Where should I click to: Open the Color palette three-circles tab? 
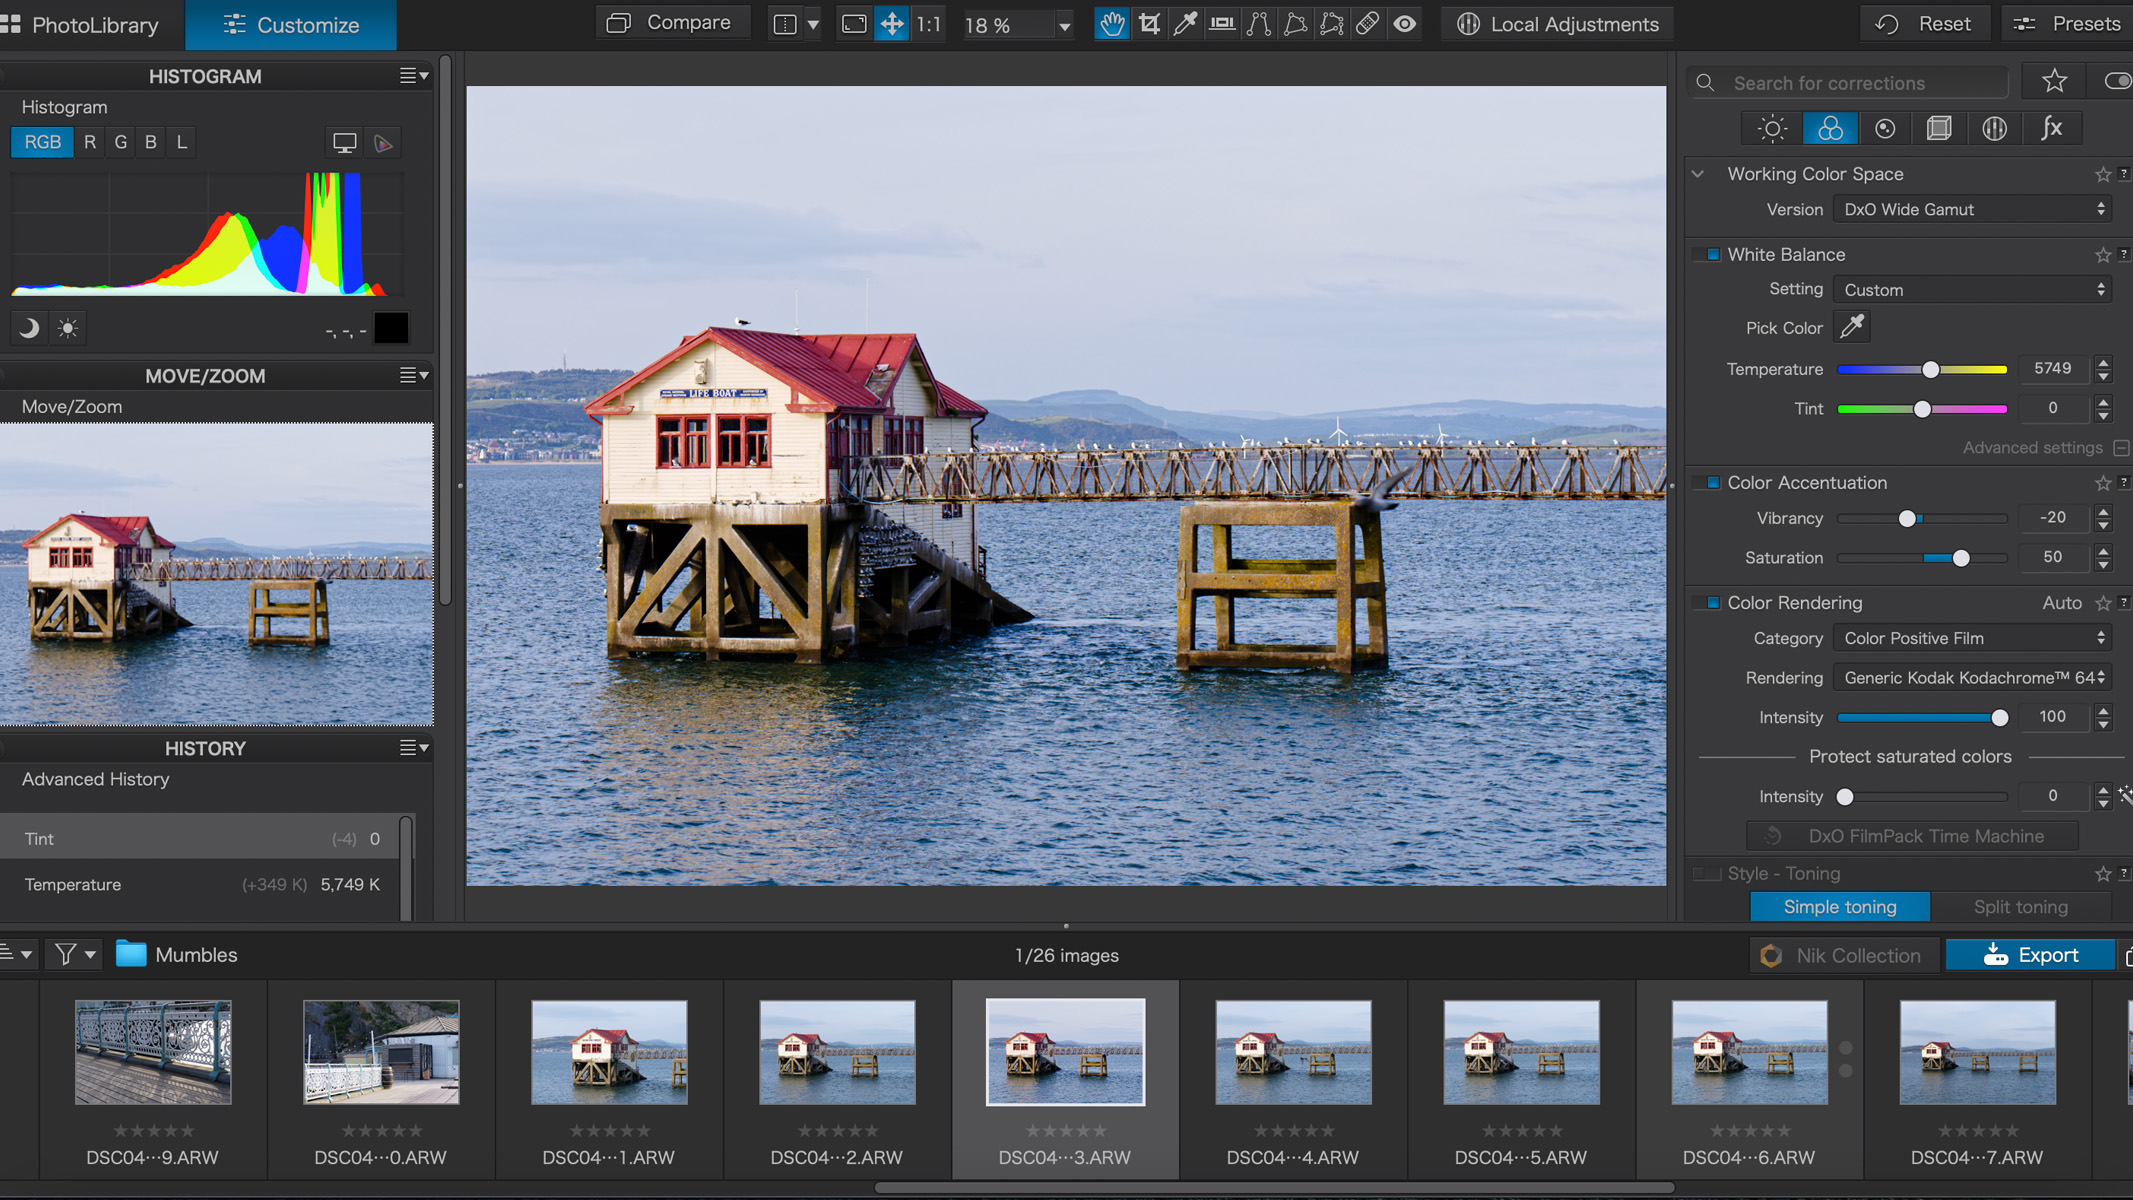point(1830,128)
